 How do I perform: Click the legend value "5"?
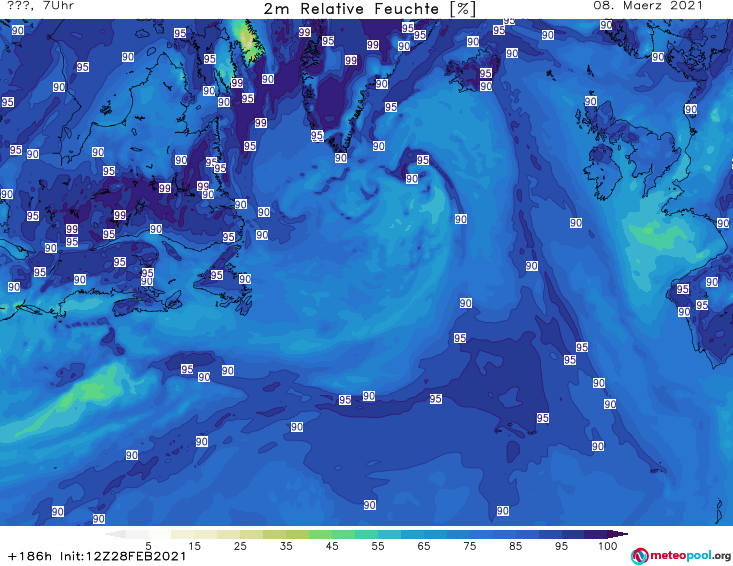pos(148,546)
